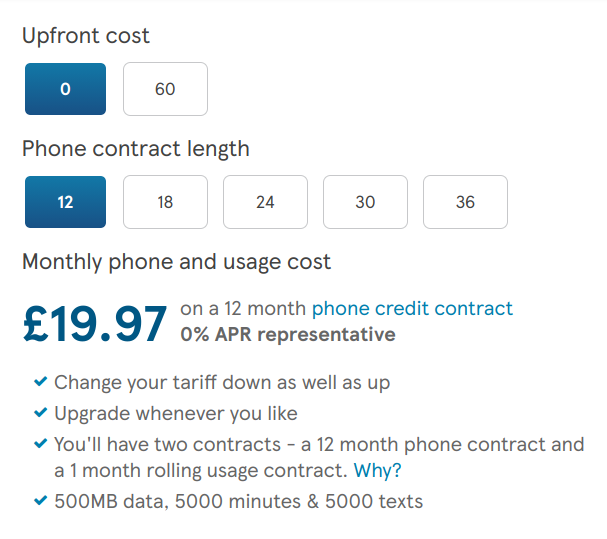The image size is (607, 539).
Task: Choose the 30 month contract option
Action: pos(365,202)
